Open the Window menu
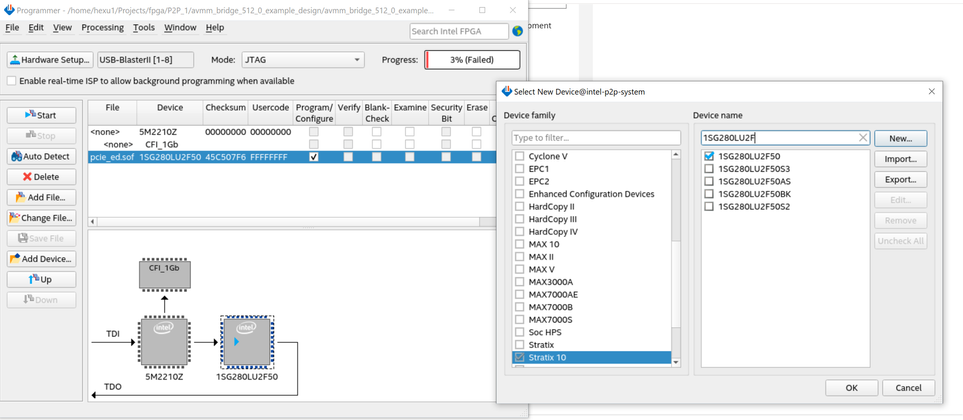The image size is (963, 420). click(181, 28)
